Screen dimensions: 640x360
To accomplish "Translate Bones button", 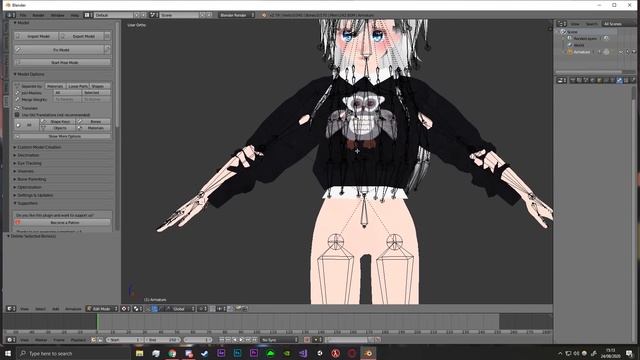I will click(94, 122).
